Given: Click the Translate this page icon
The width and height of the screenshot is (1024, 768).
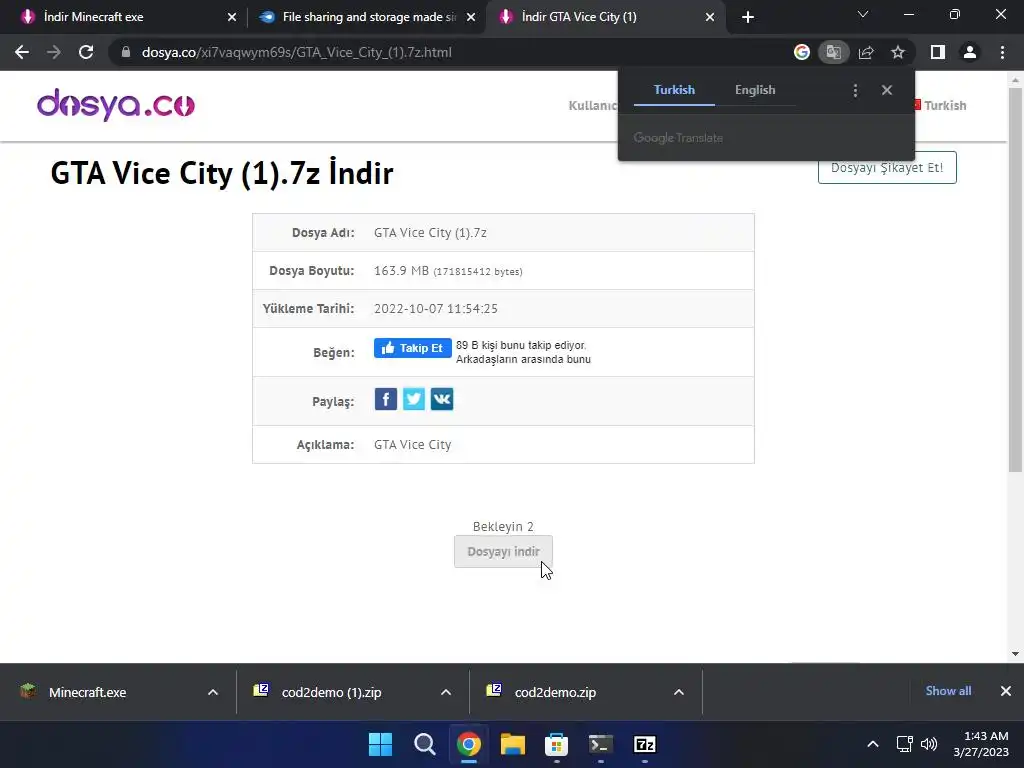Looking at the screenshot, I should click(833, 52).
